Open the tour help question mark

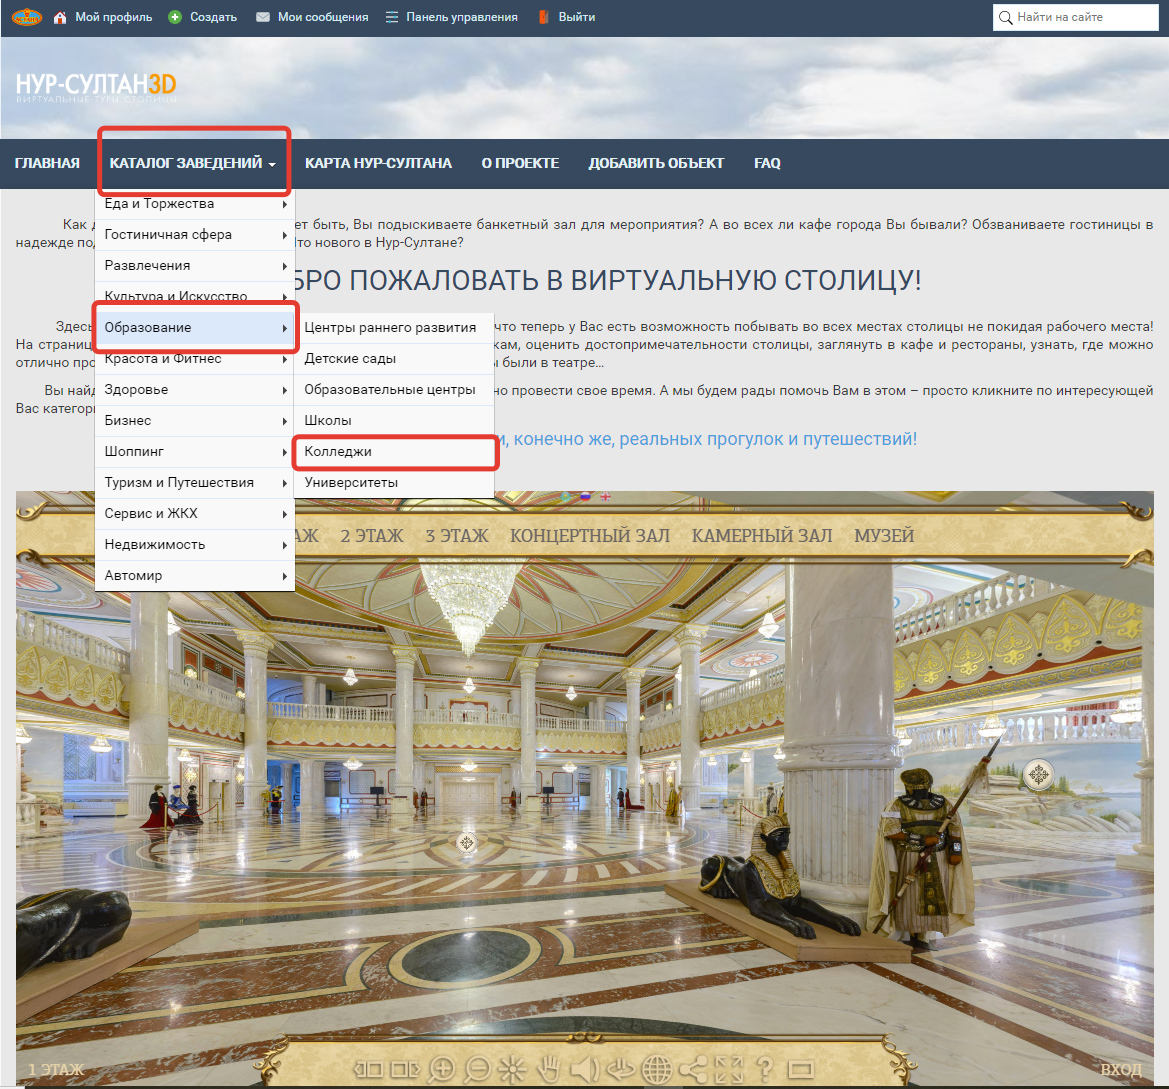(765, 1069)
